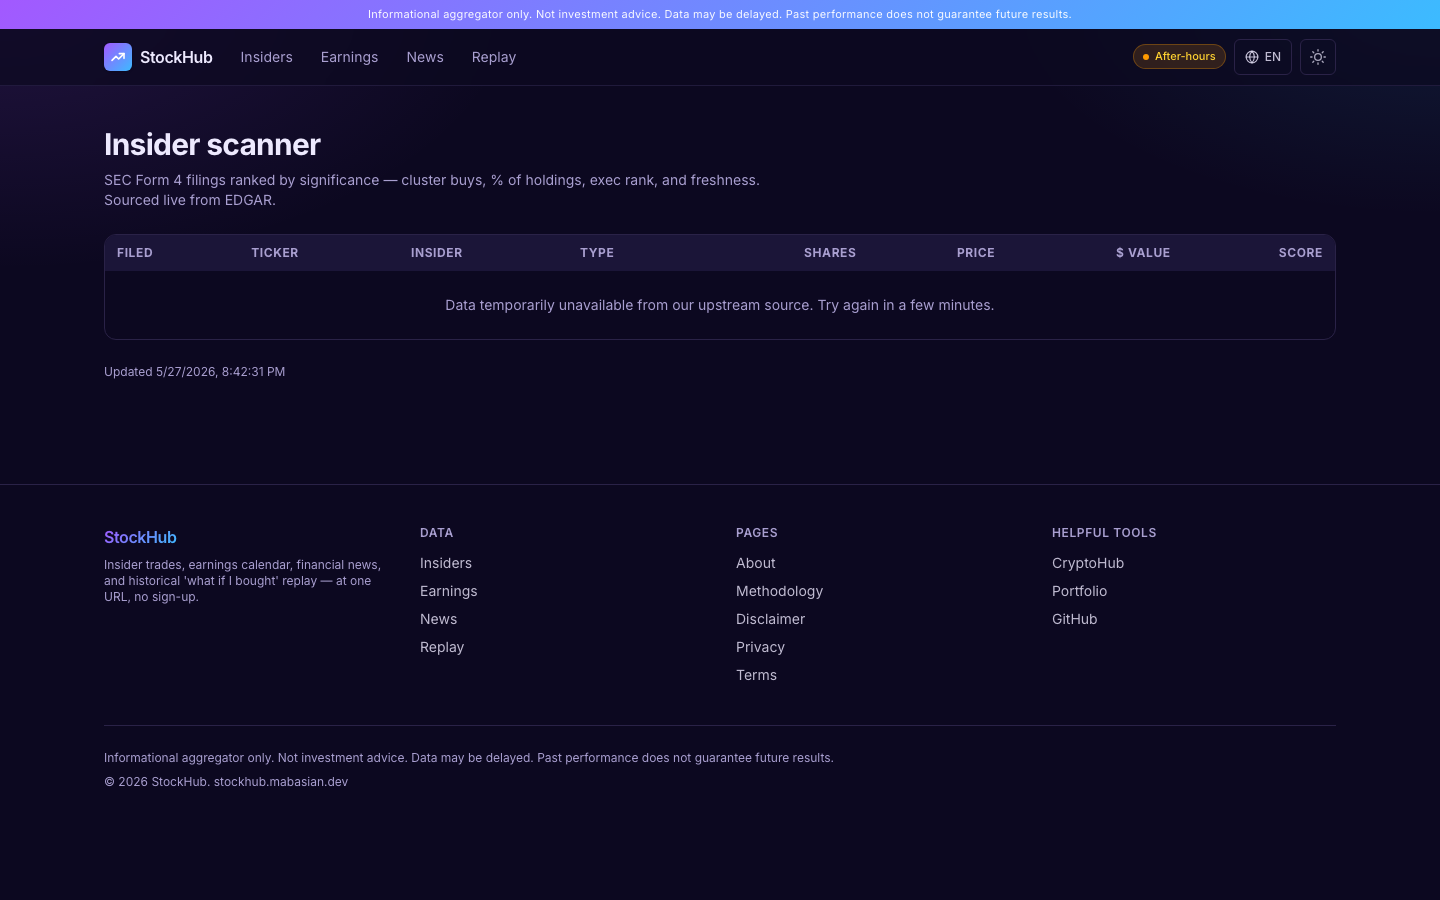Click the '© 2026 StockHub' copyright line
Image resolution: width=1440 pixels, height=900 pixels.
(226, 782)
